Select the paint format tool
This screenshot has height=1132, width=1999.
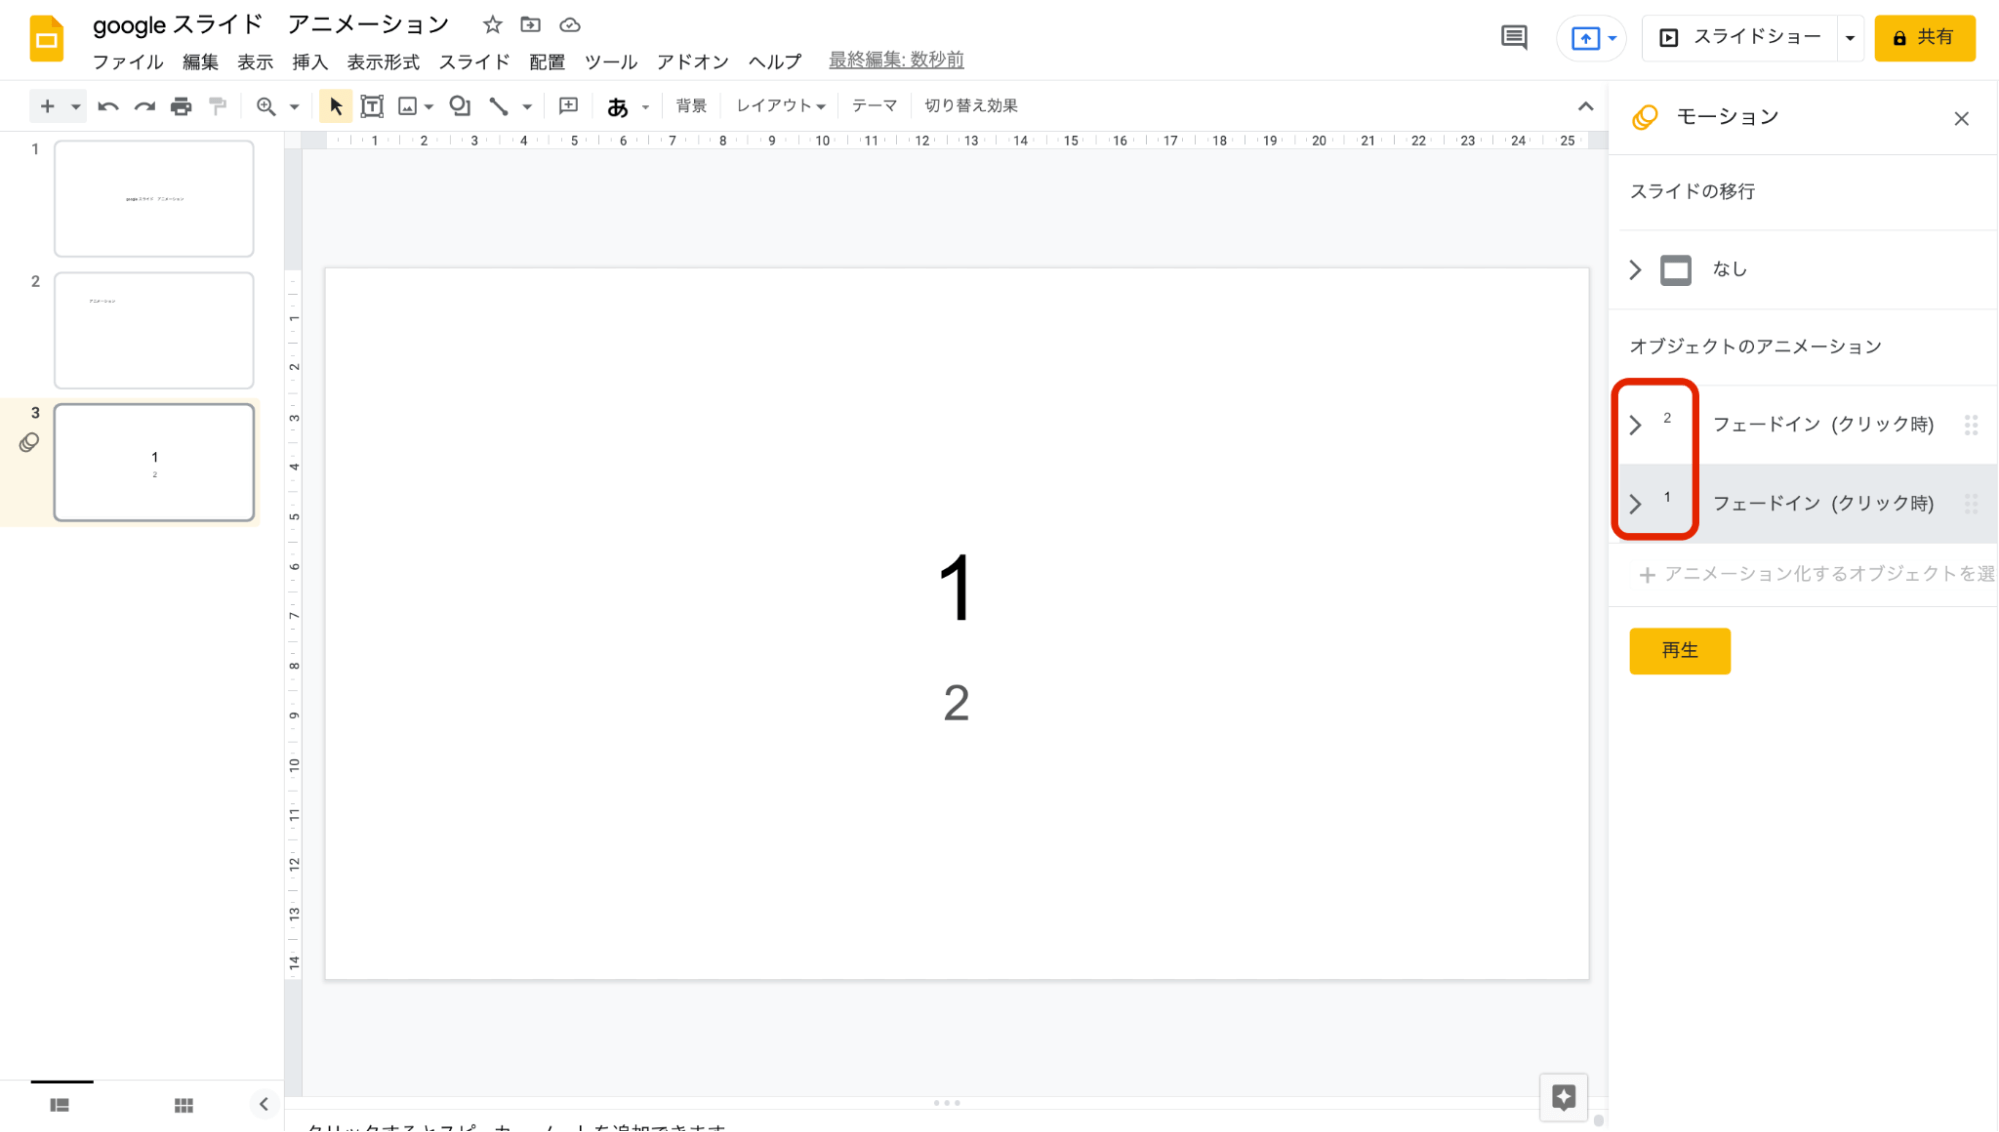[218, 106]
